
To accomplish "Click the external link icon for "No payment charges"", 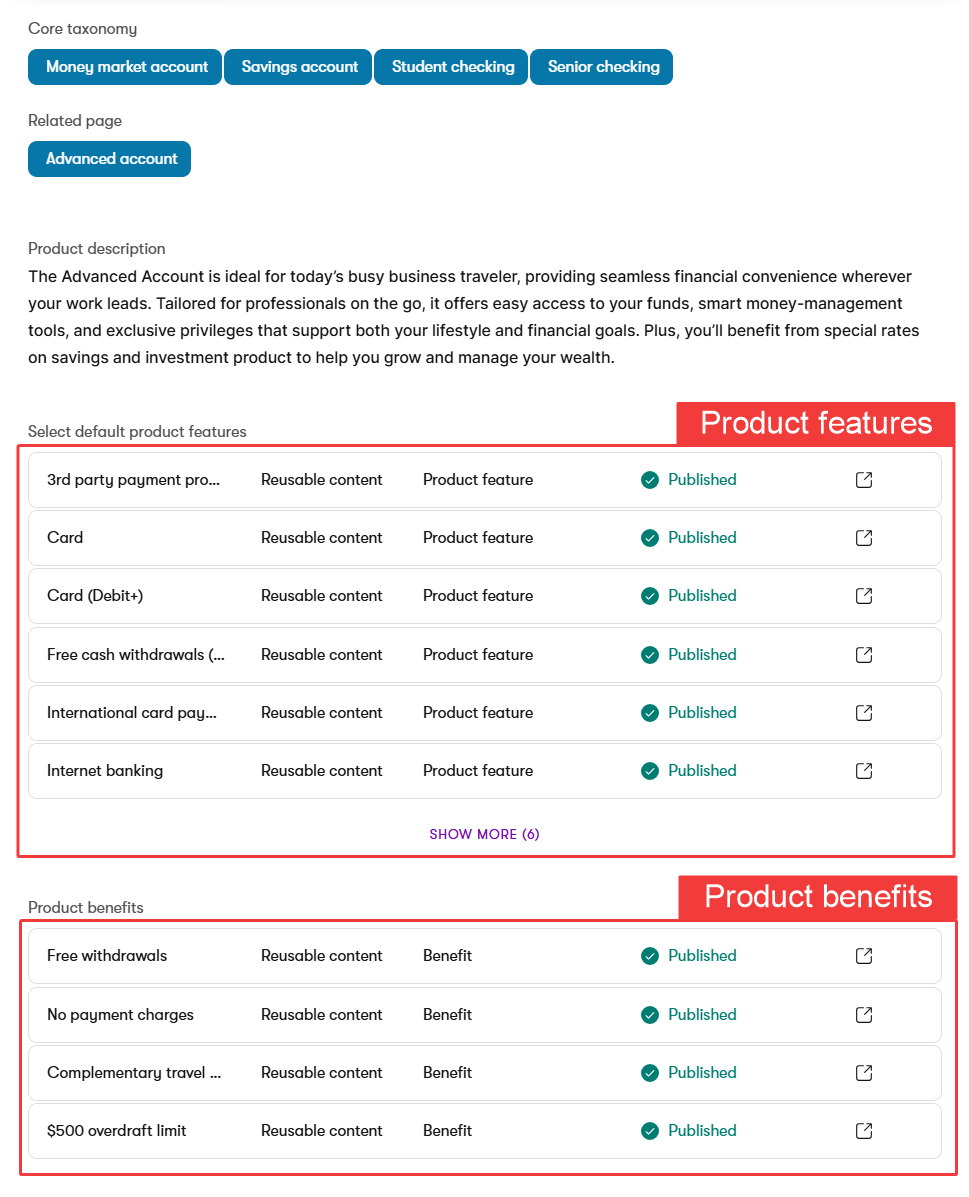I will (862, 1014).
